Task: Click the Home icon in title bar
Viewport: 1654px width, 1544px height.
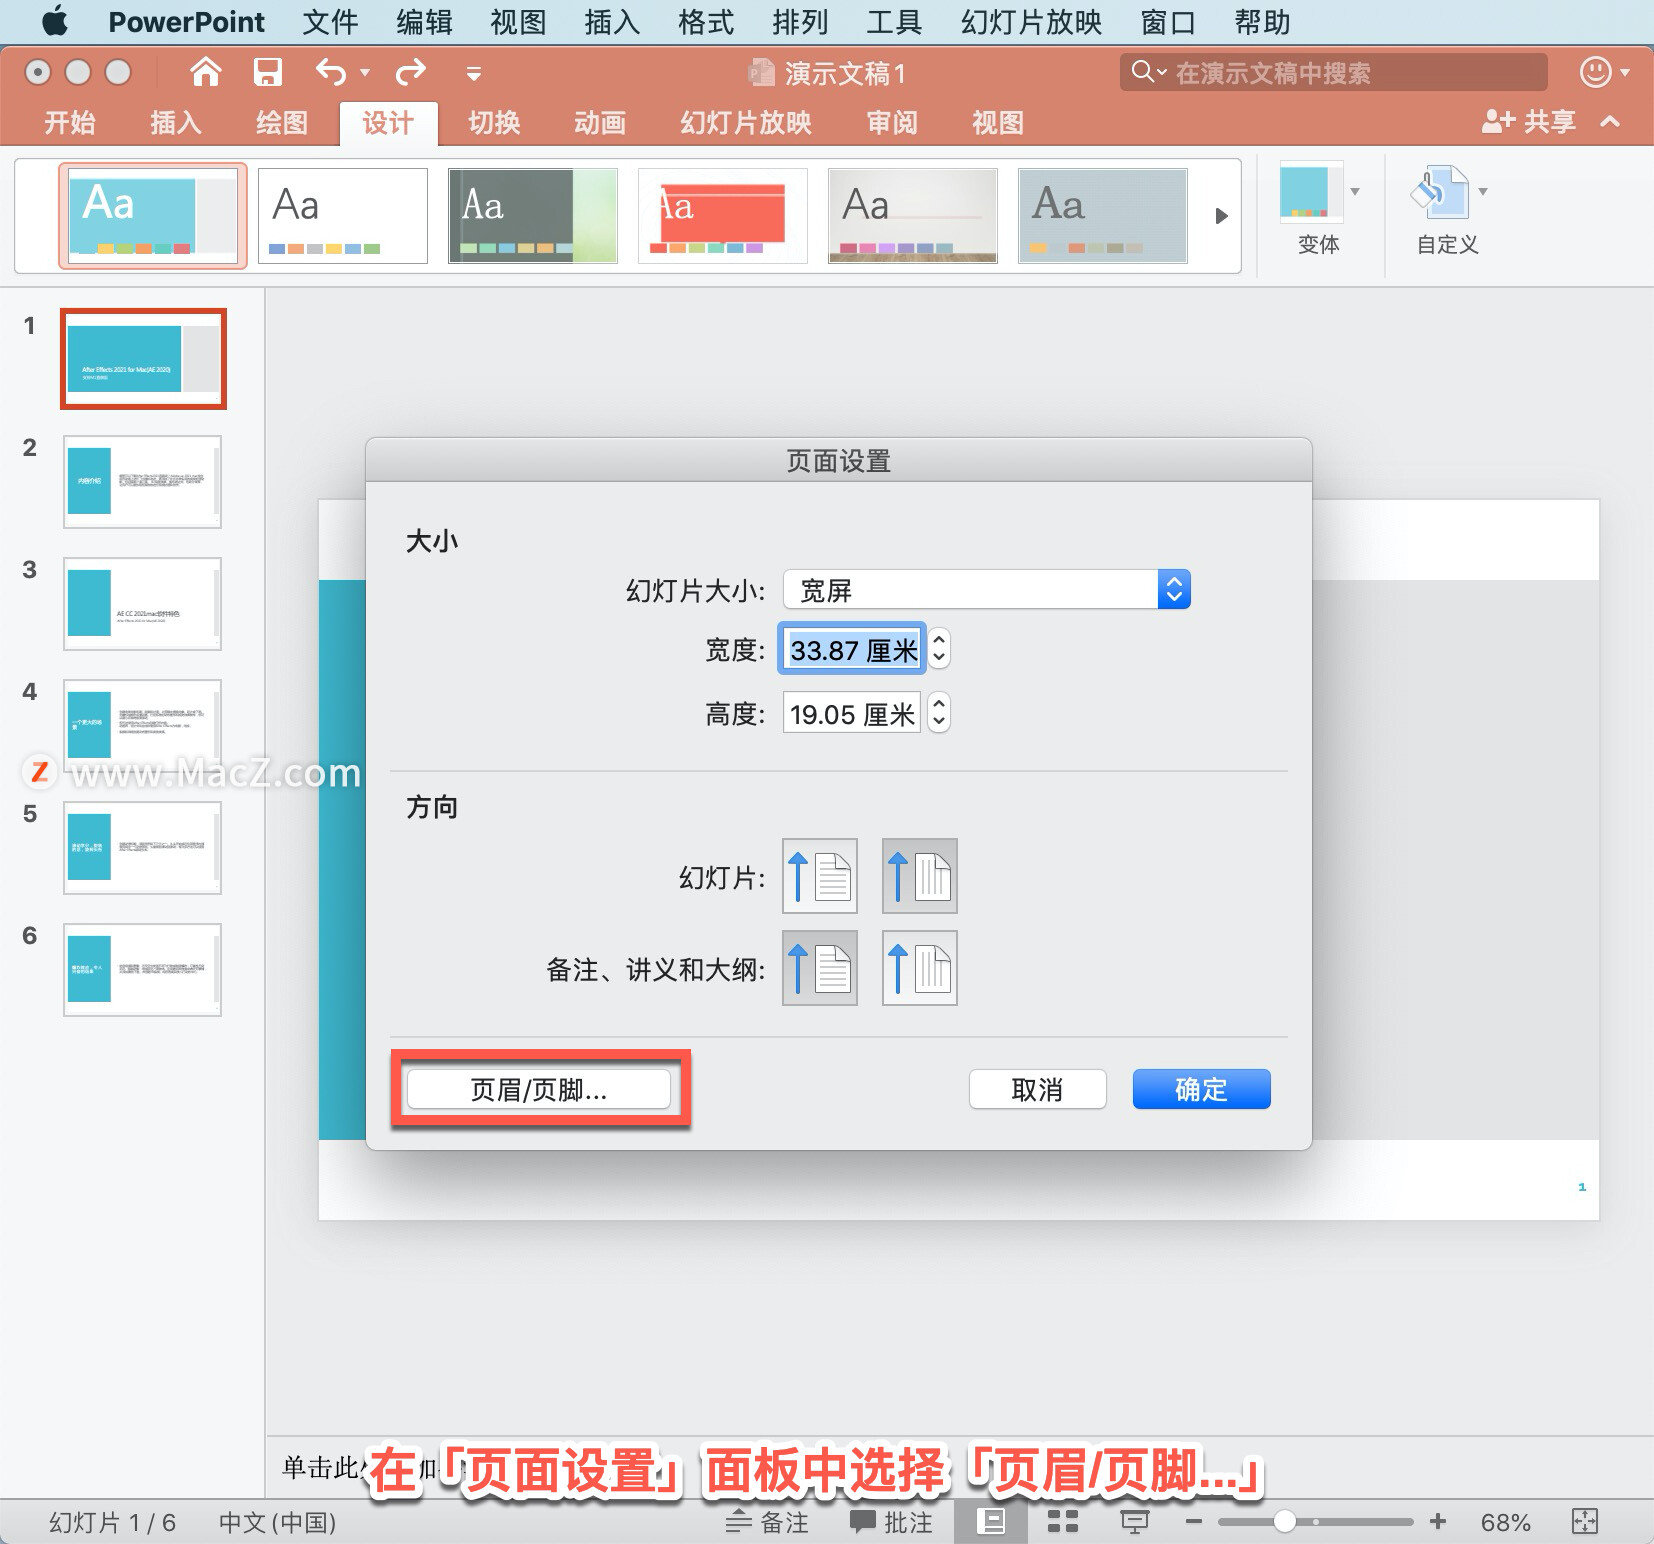Action: point(206,72)
